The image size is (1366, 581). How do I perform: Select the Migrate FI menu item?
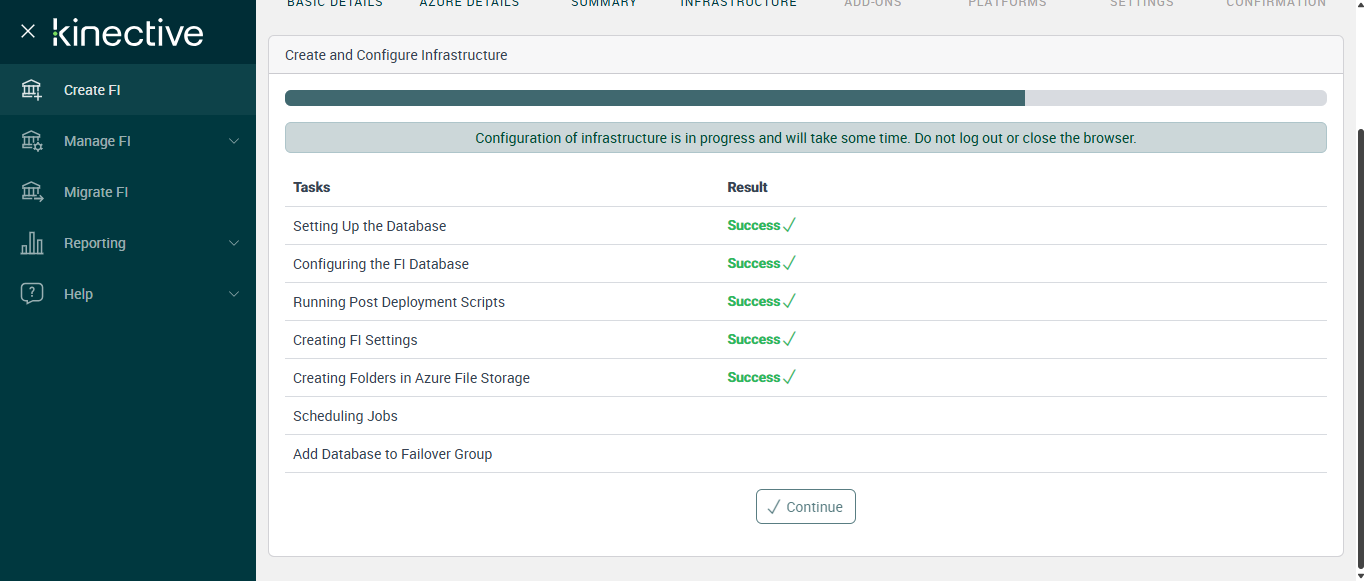(96, 192)
